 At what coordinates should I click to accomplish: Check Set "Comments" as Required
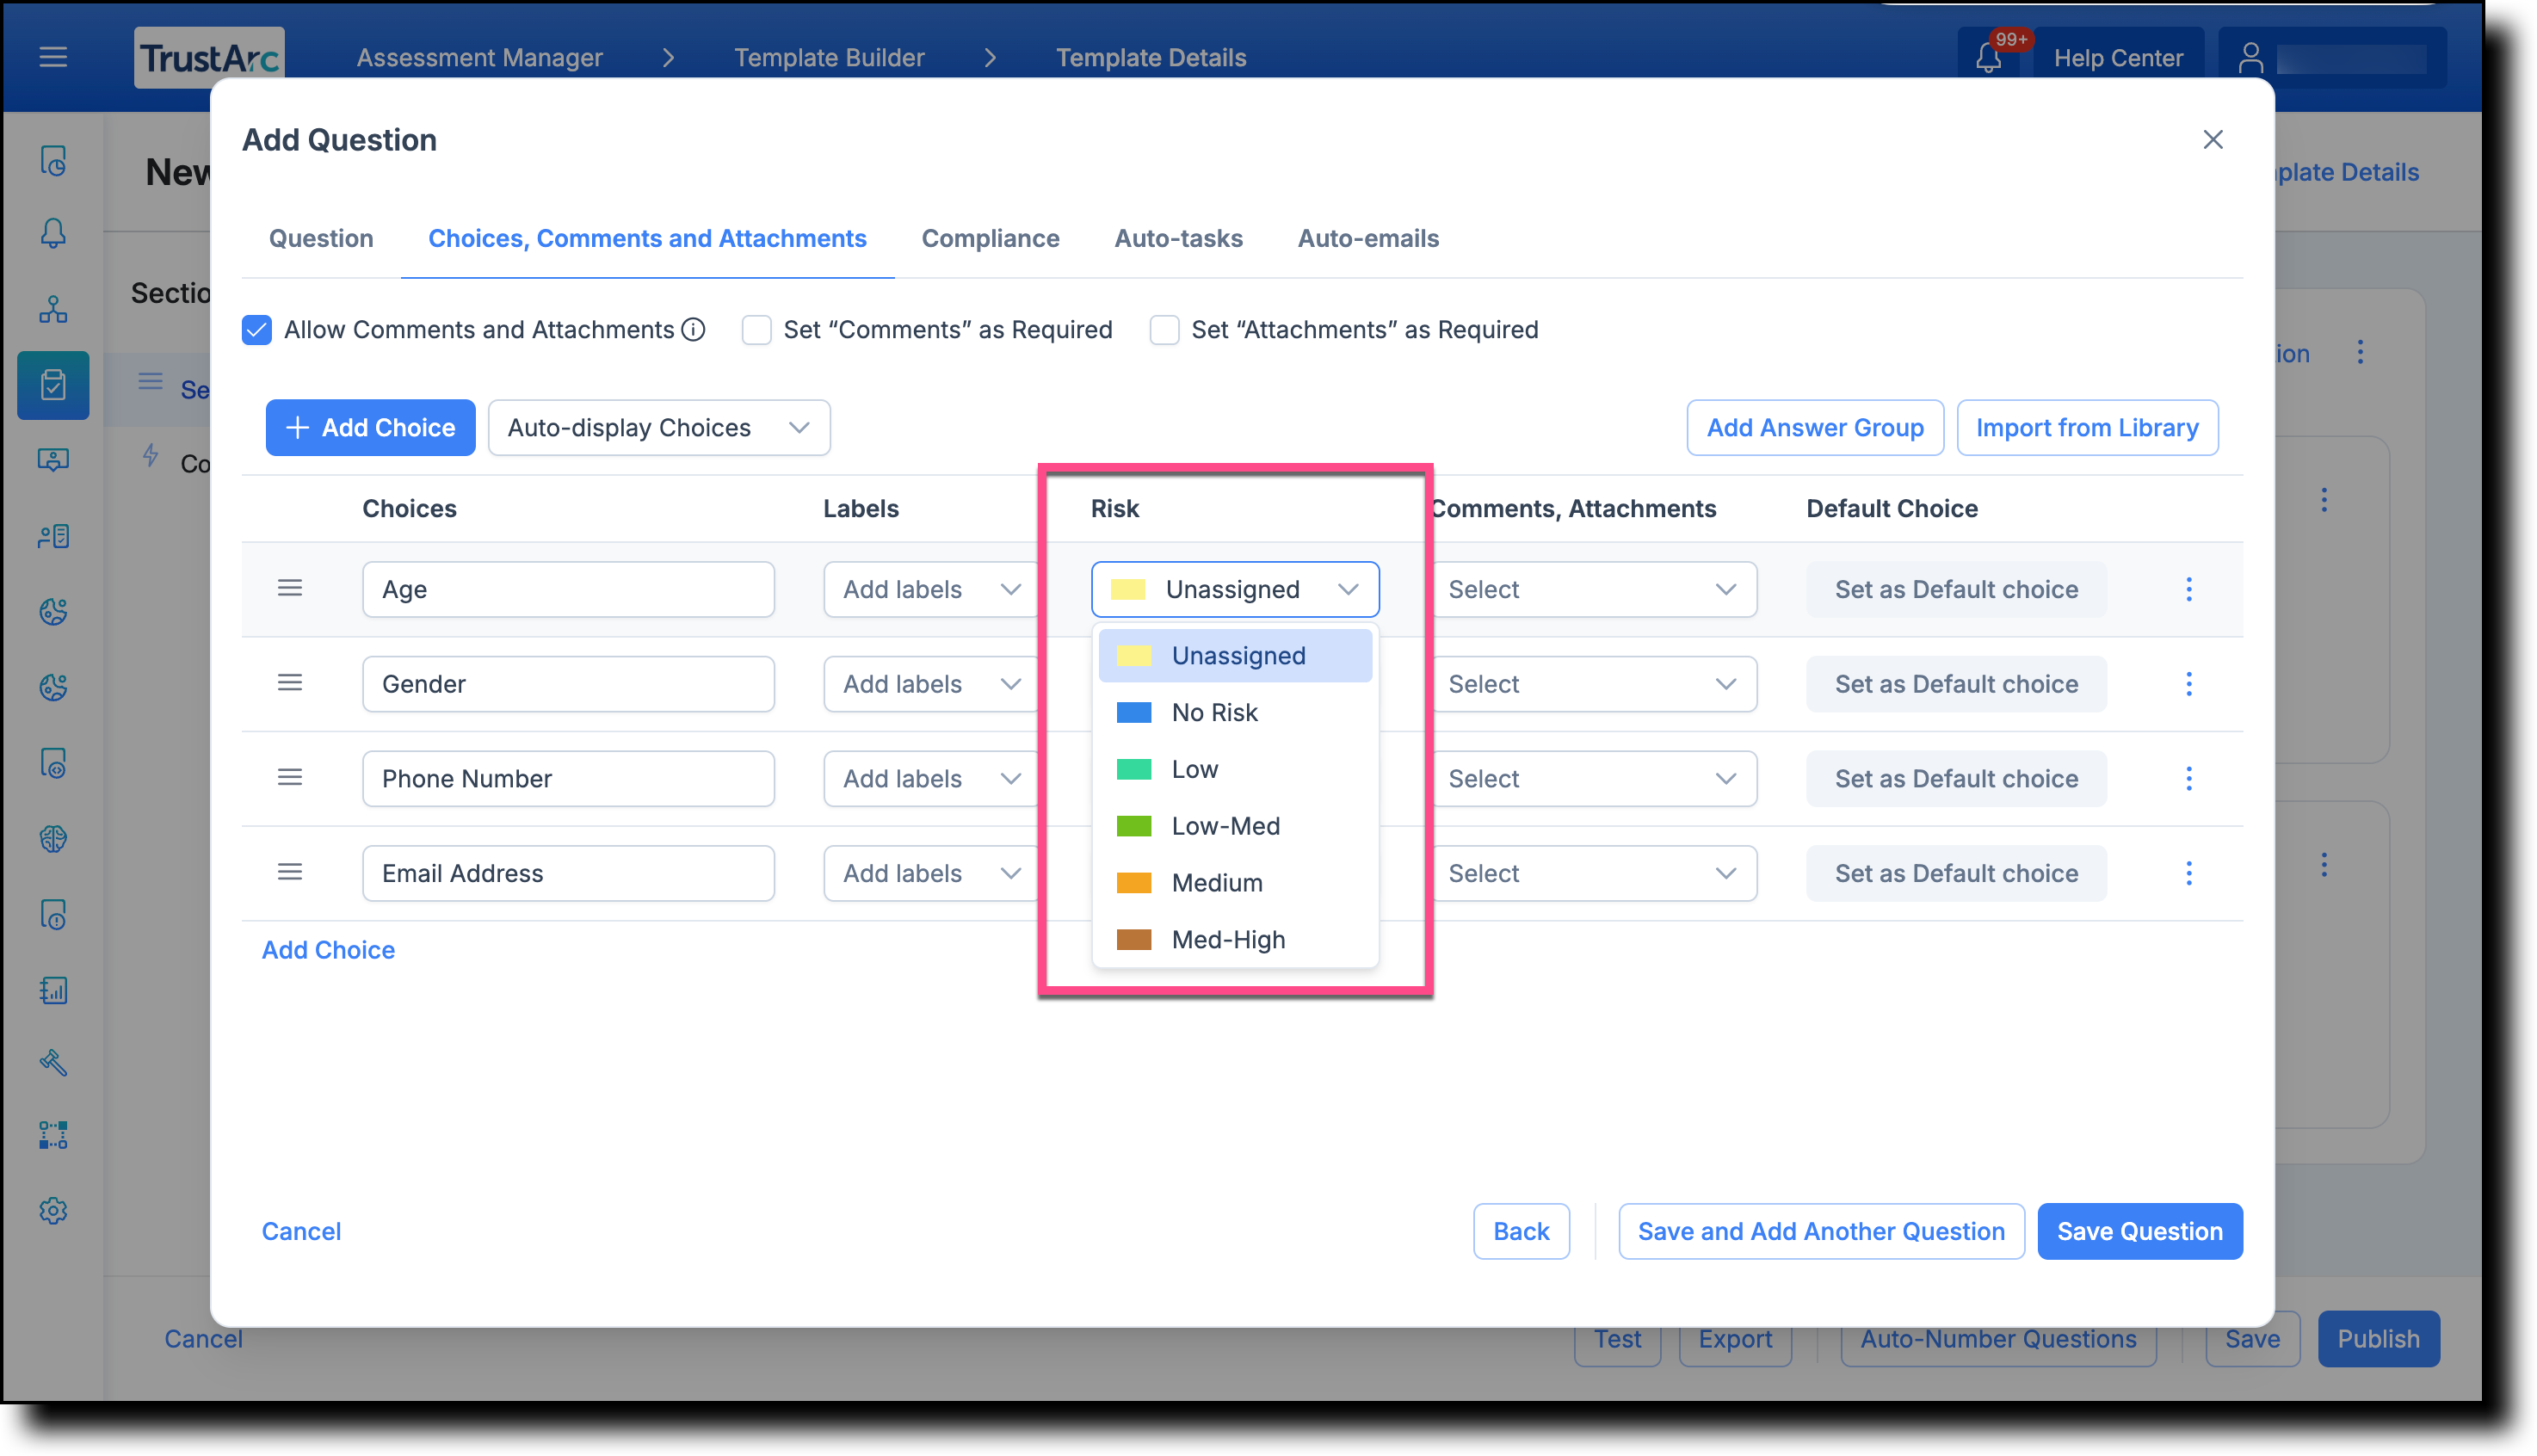coord(757,329)
